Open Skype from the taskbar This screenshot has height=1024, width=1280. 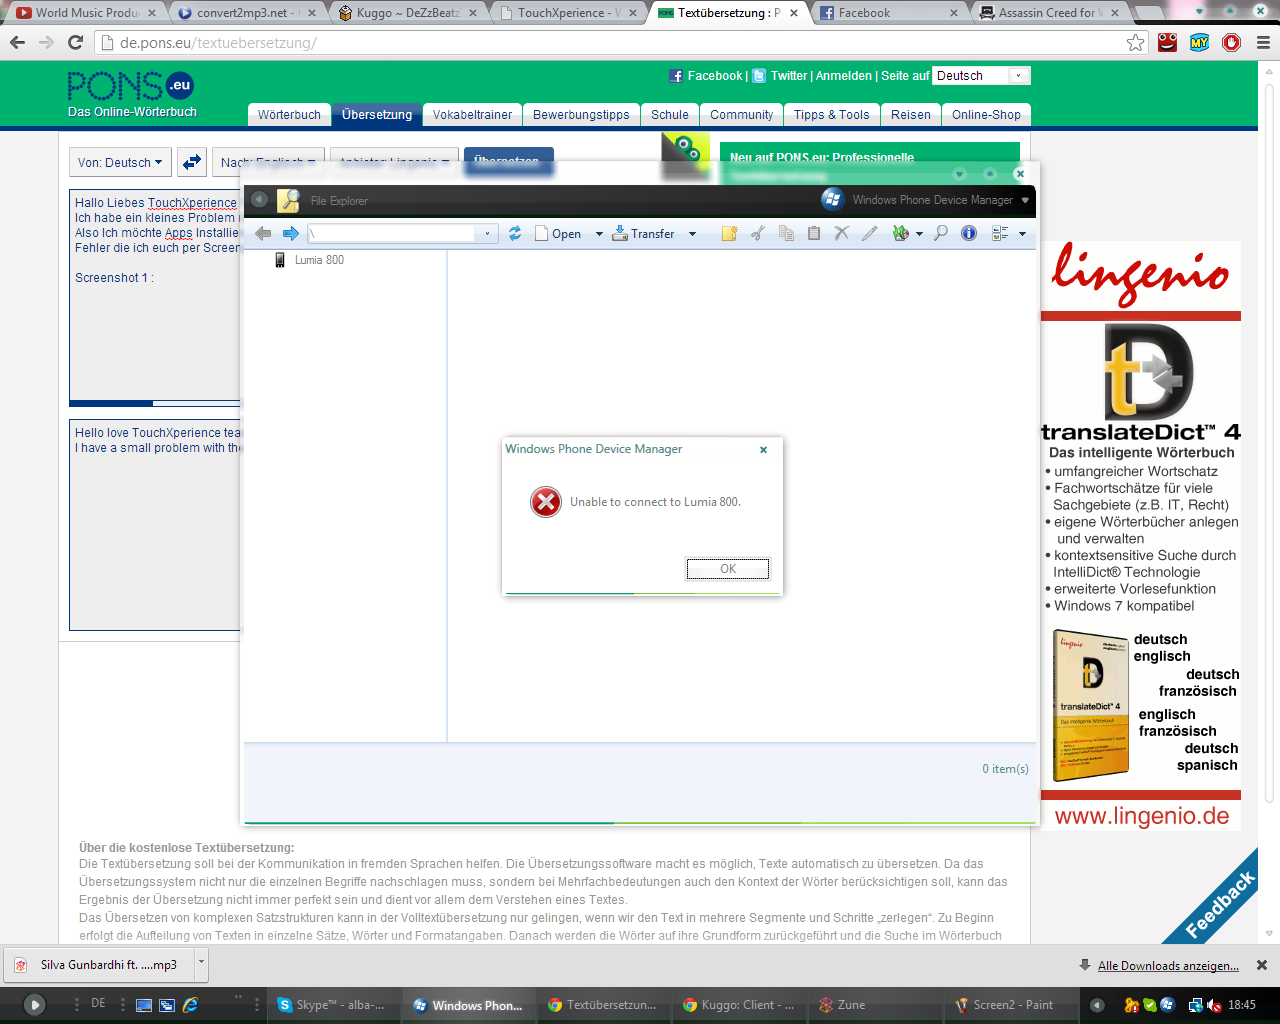pos(334,1005)
